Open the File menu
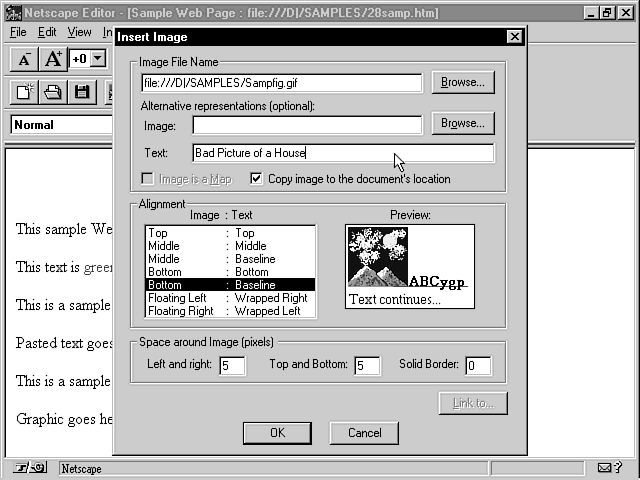Viewport: 640px width, 480px height. tap(18, 32)
